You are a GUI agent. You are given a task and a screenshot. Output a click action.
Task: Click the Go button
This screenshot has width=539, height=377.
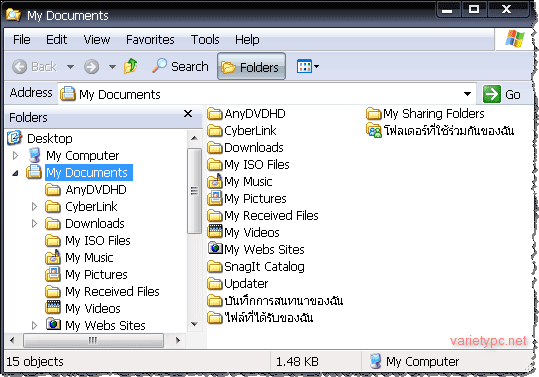(502, 94)
